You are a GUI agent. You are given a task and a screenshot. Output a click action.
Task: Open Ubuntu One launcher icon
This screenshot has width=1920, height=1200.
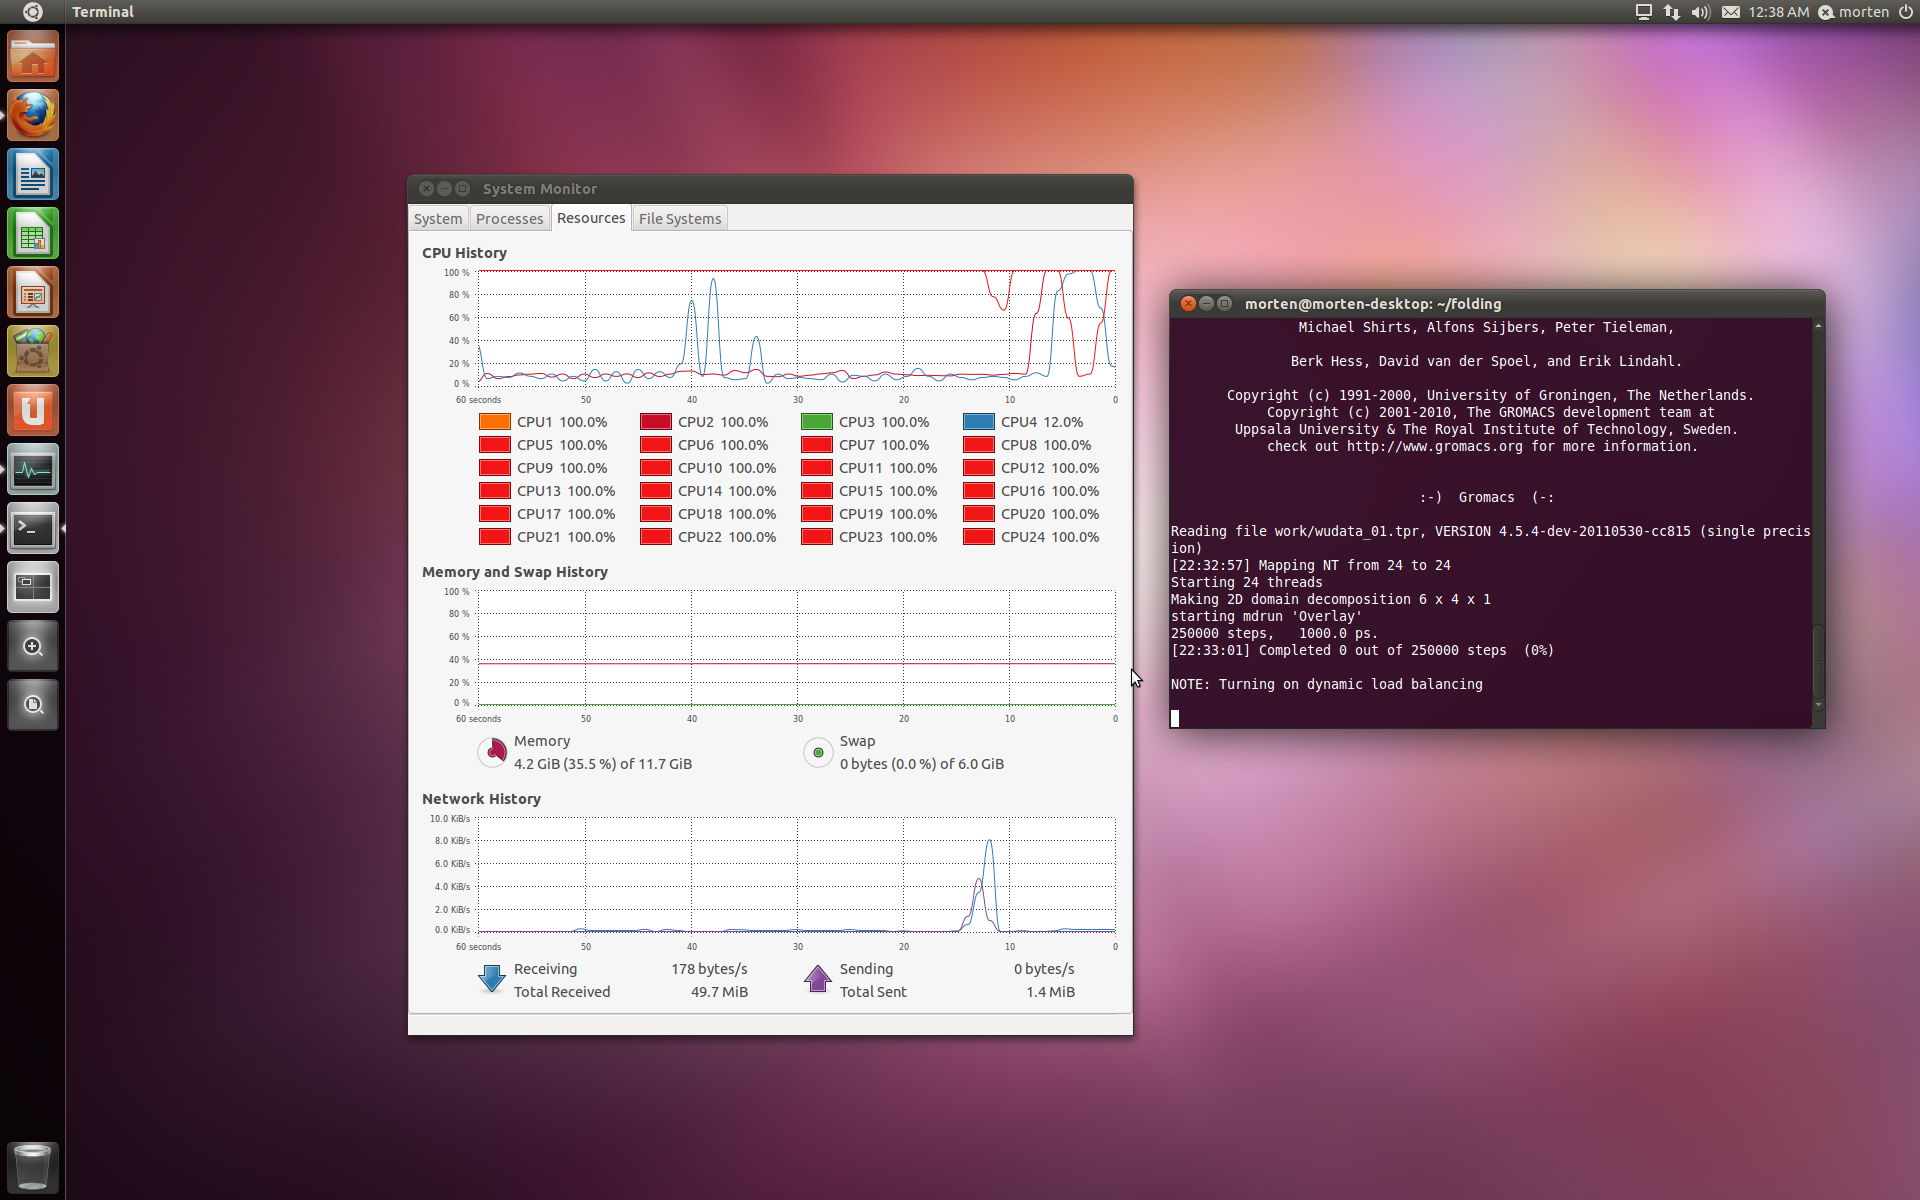33,411
